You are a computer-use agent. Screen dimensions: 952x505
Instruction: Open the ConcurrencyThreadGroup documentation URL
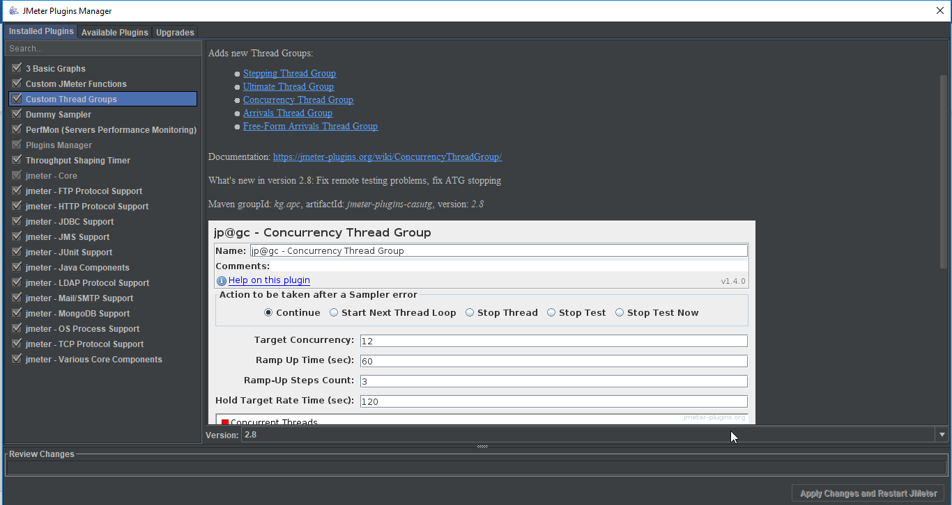coord(387,157)
